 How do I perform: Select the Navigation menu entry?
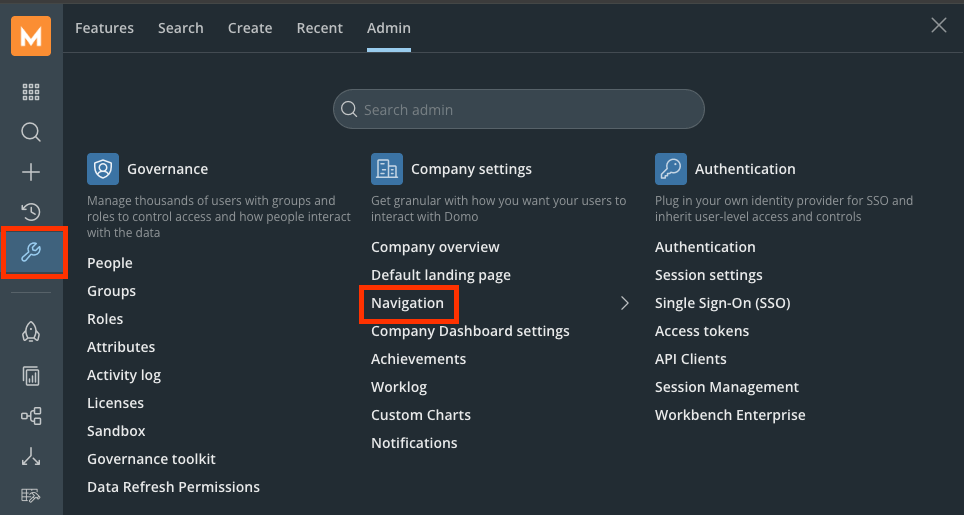[x=407, y=303]
